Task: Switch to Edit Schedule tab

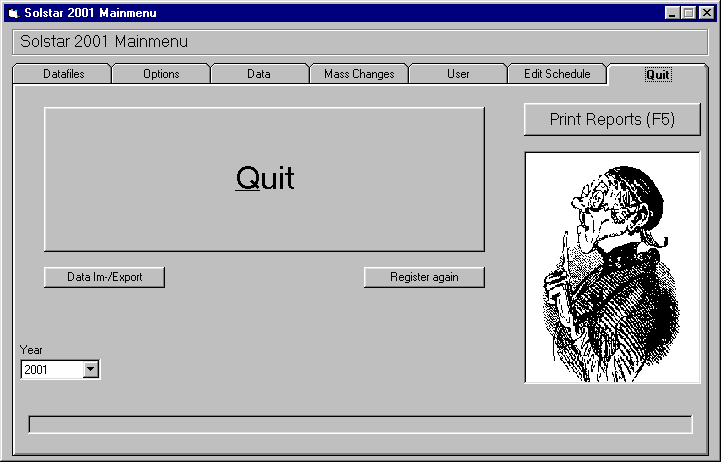Action: (557, 74)
